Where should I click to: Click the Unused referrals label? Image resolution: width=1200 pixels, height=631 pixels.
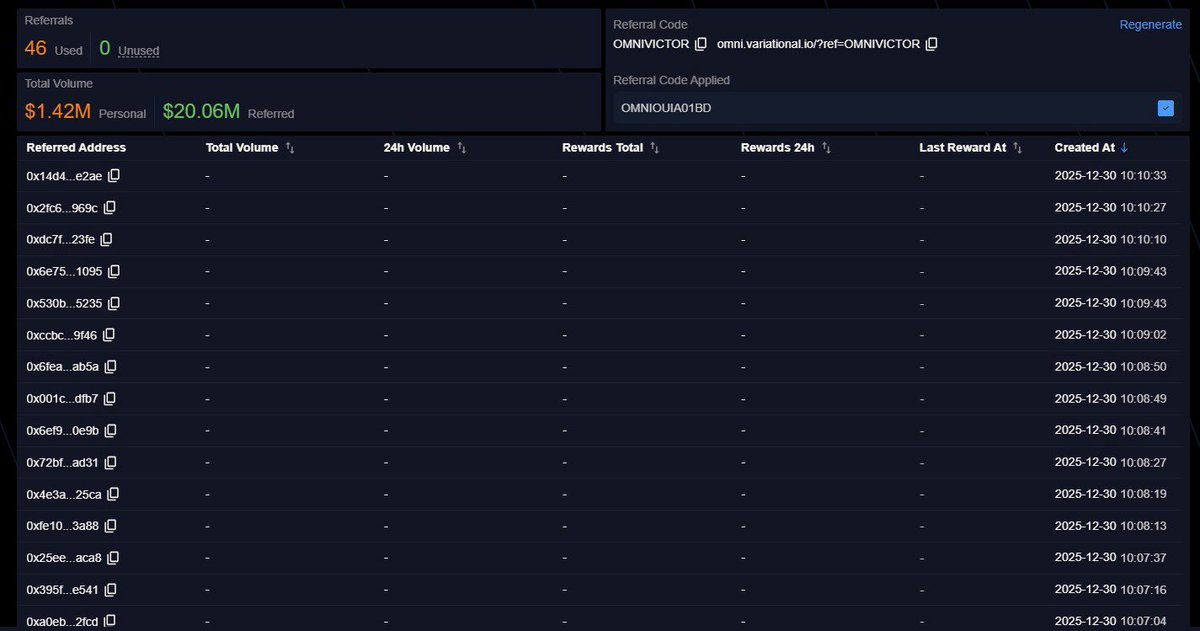(x=138, y=50)
